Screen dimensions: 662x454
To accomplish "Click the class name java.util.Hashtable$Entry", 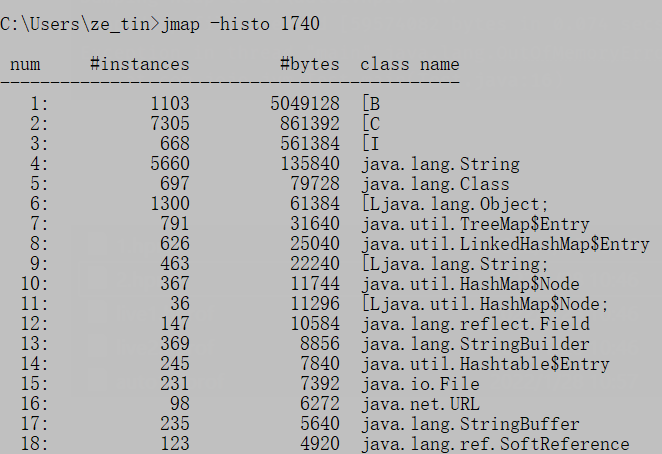I will coord(486,364).
